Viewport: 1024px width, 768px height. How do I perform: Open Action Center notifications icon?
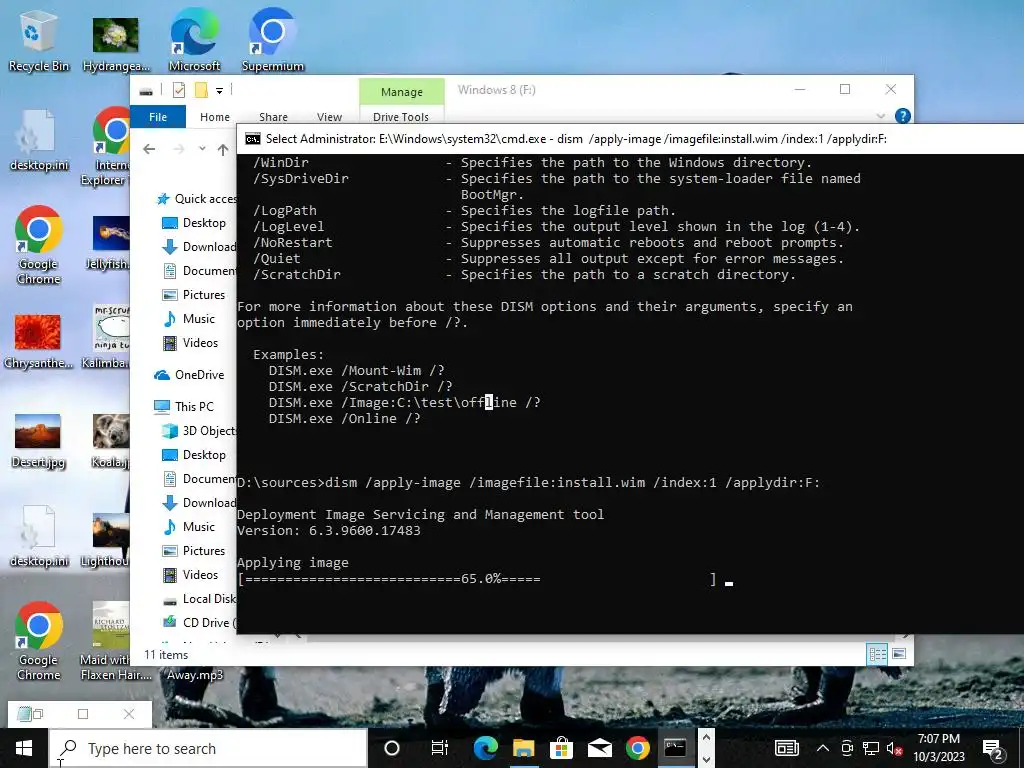pyautogui.click(x=993, y=748)
